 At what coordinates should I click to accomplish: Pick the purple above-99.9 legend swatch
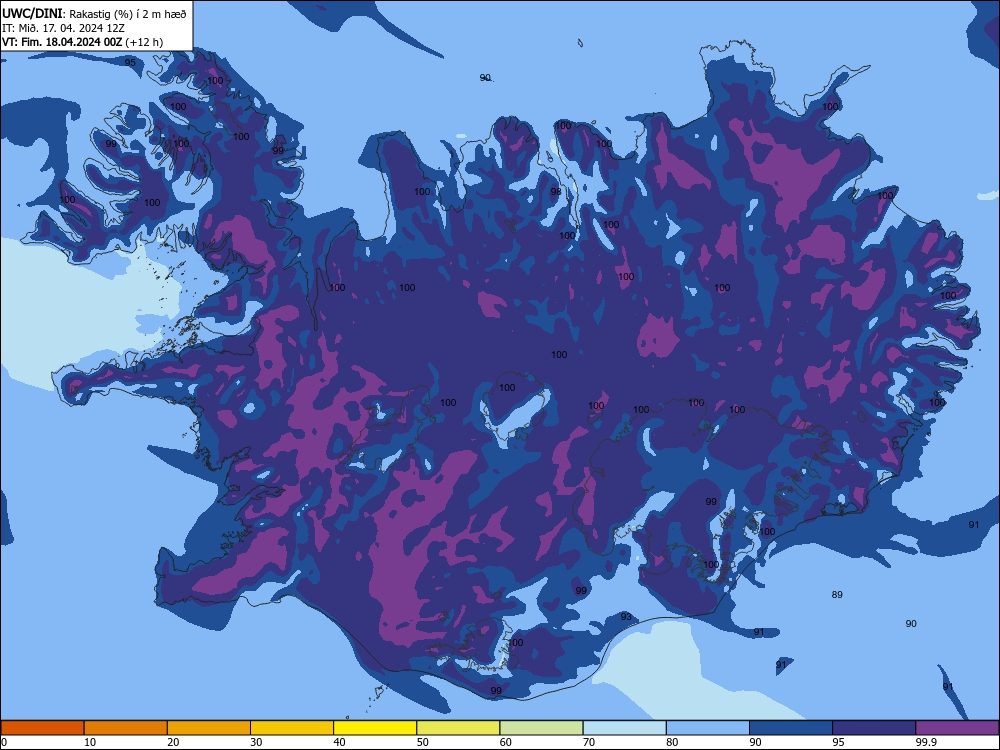957,728
